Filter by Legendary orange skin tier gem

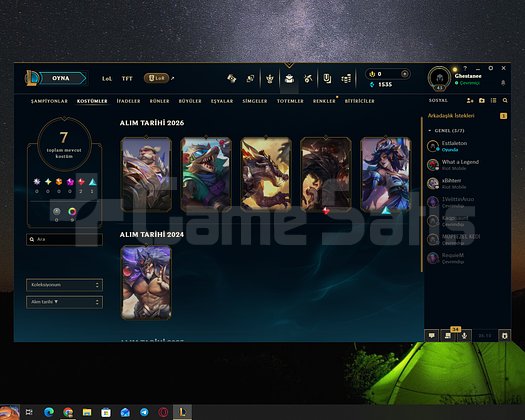(x=59, y=182)
